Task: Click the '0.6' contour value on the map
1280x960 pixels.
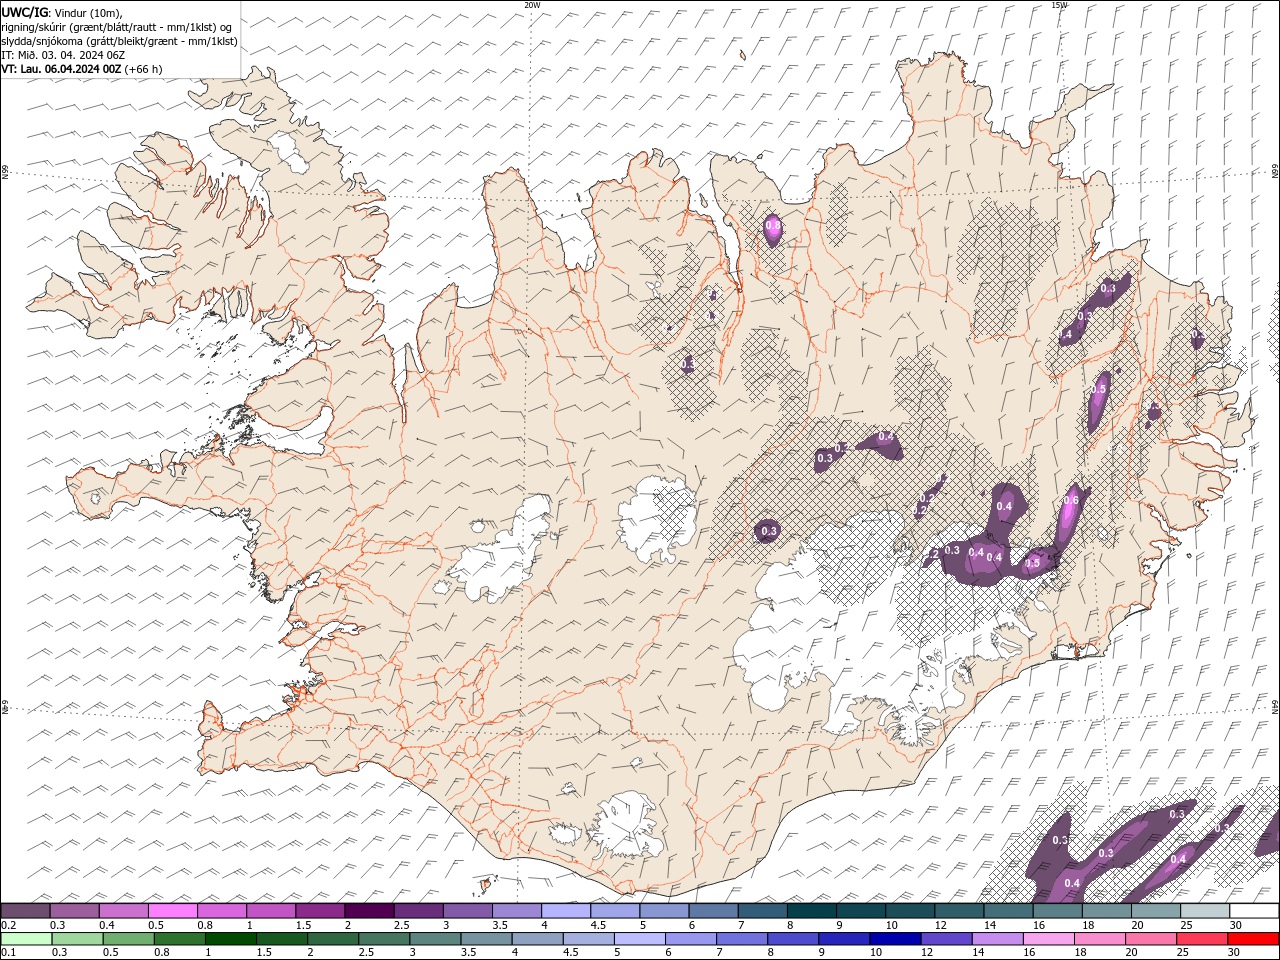Action: click(x=1071, y=500)
